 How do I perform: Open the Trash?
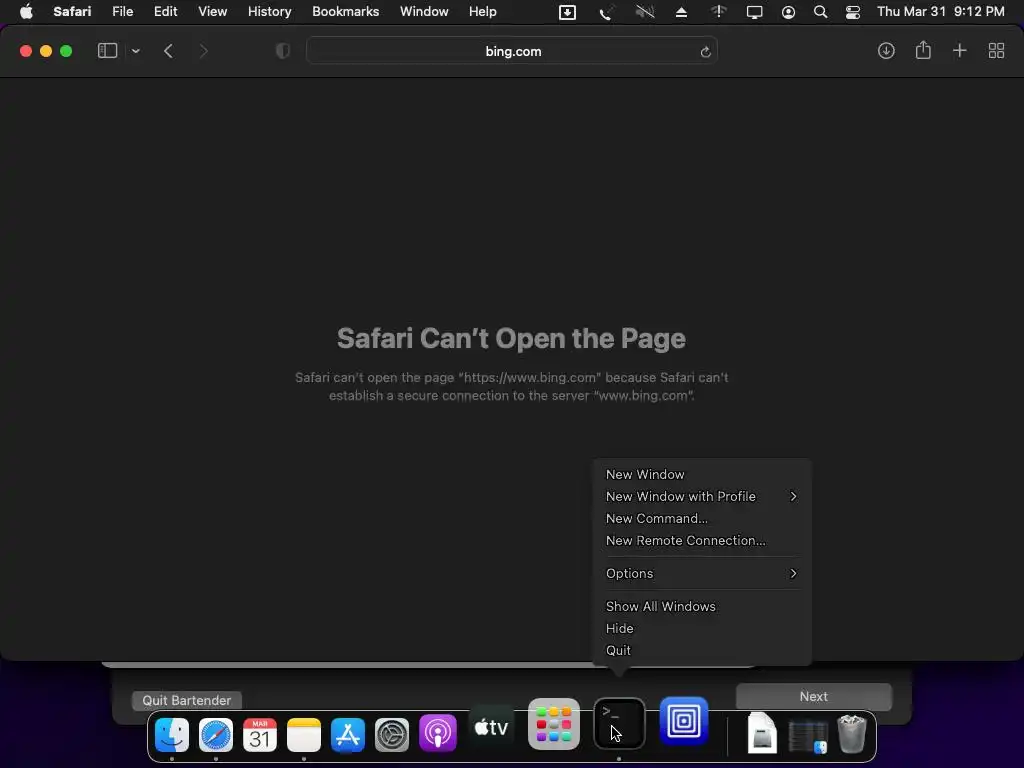click(x=852, y=734)
